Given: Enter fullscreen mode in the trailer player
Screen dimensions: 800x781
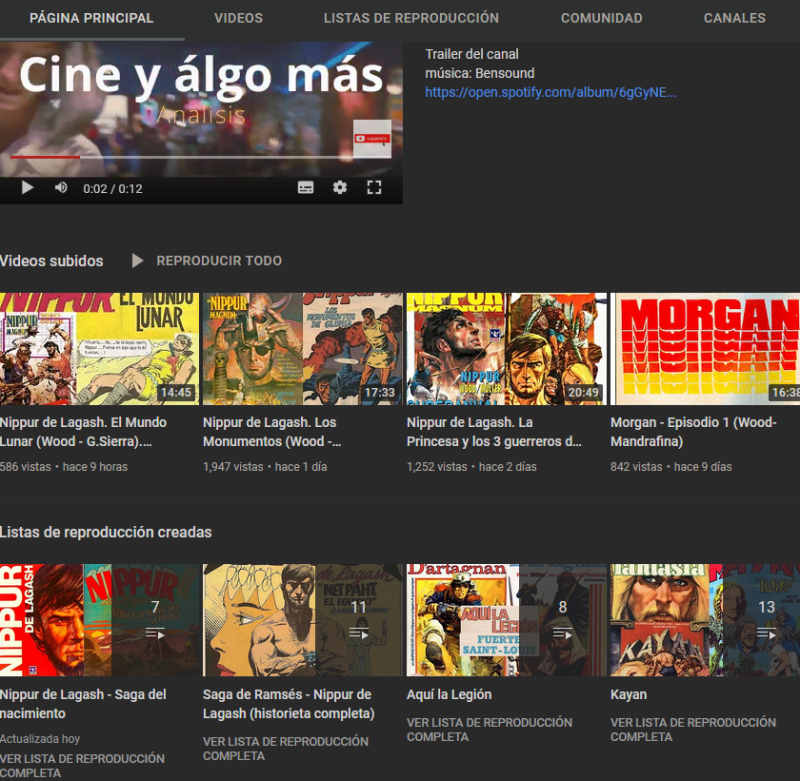Looking at the screenshot, I should pyautogui.click(x=374, y=188).
